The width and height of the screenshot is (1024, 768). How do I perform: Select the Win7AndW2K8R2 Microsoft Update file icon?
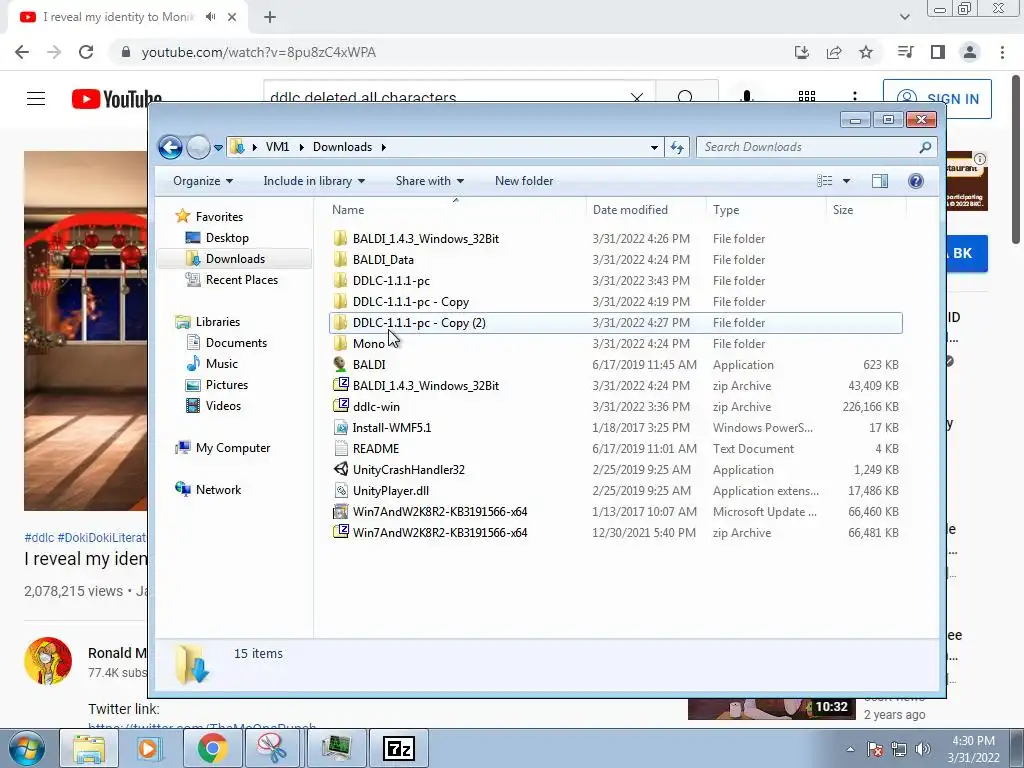340,511
